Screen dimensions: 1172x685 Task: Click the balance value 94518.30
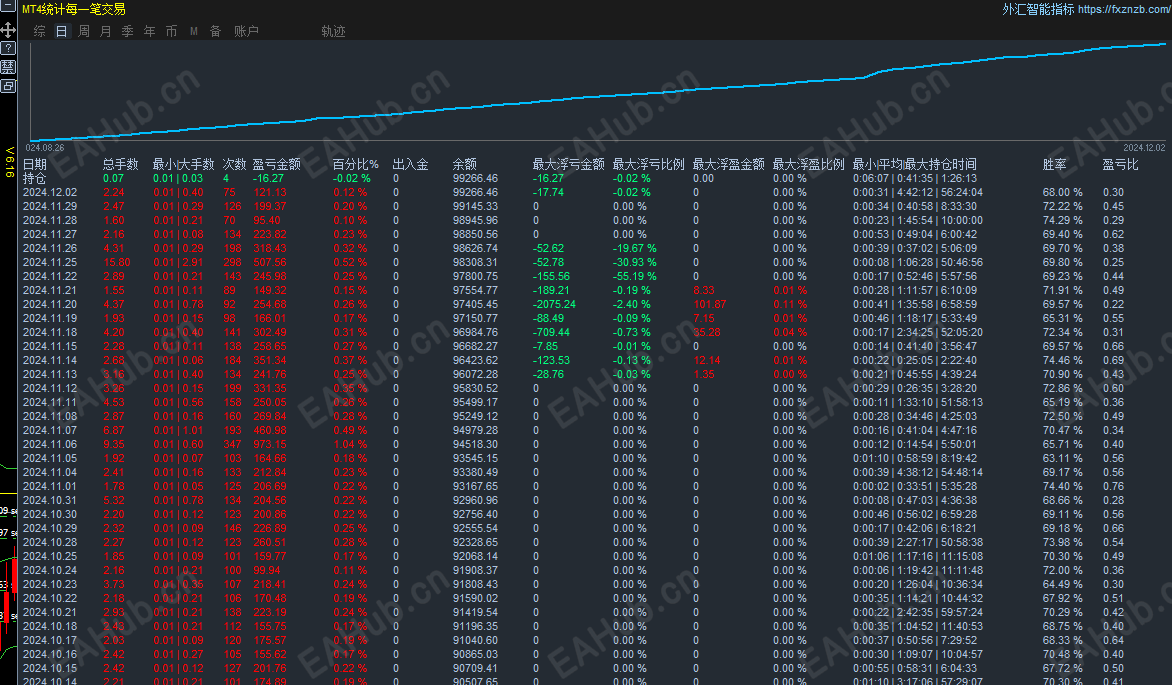(475, 444)
